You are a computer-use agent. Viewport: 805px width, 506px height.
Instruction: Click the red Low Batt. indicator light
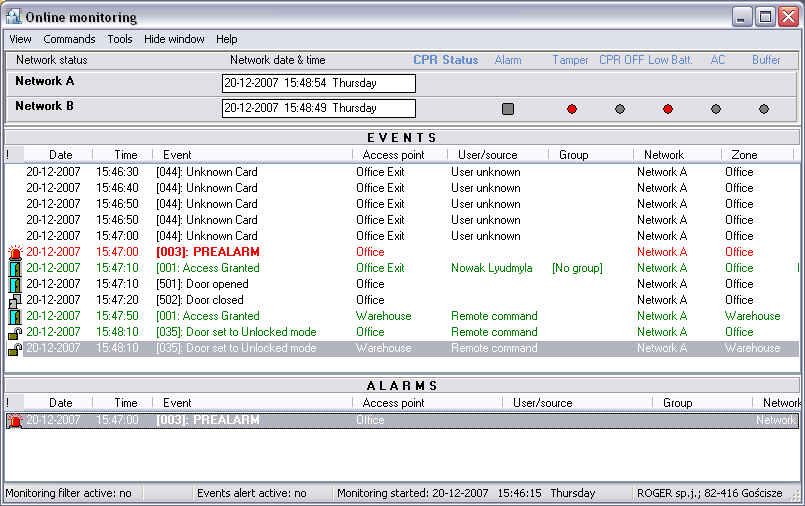coord(668,109)
